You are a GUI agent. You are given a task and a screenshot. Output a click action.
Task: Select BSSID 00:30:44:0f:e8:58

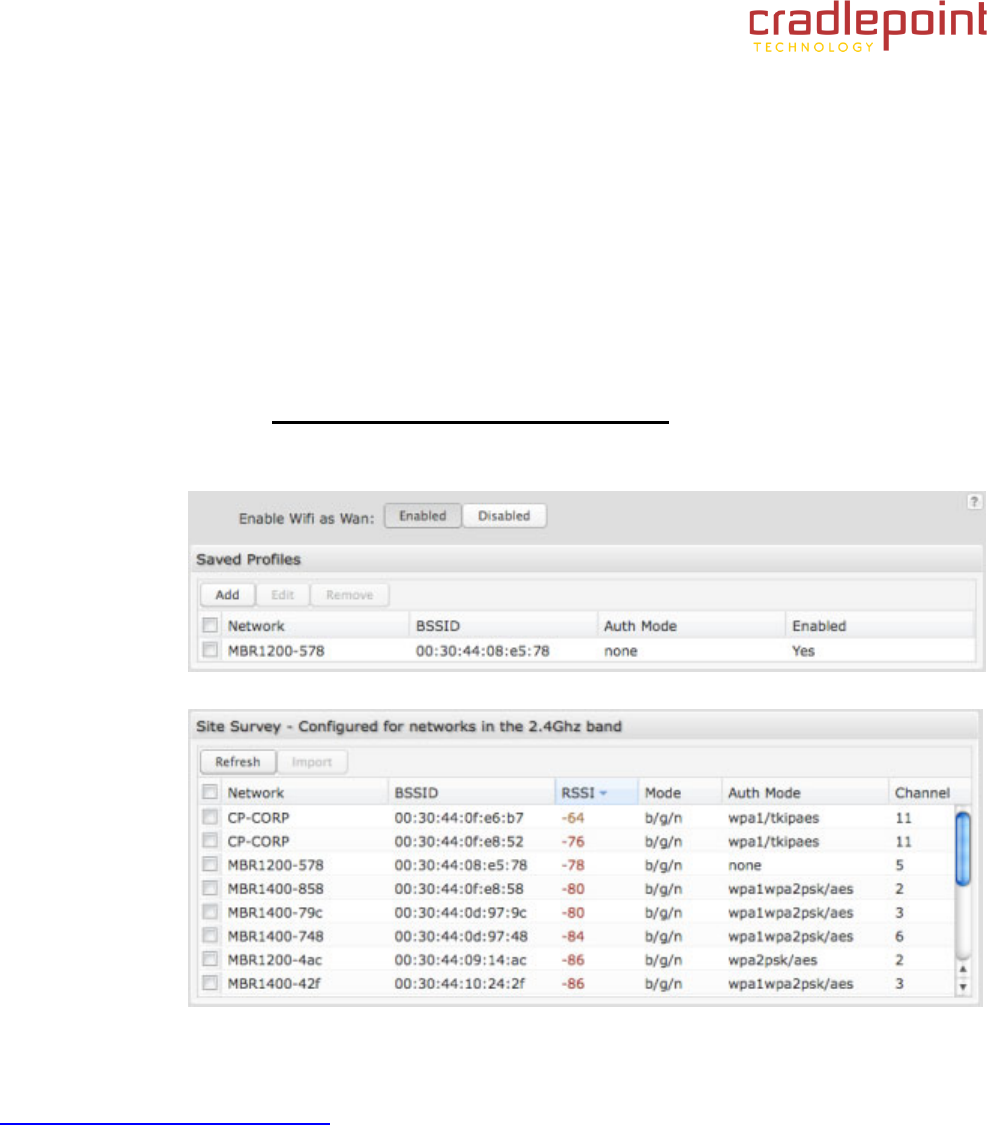click(459, 889)
